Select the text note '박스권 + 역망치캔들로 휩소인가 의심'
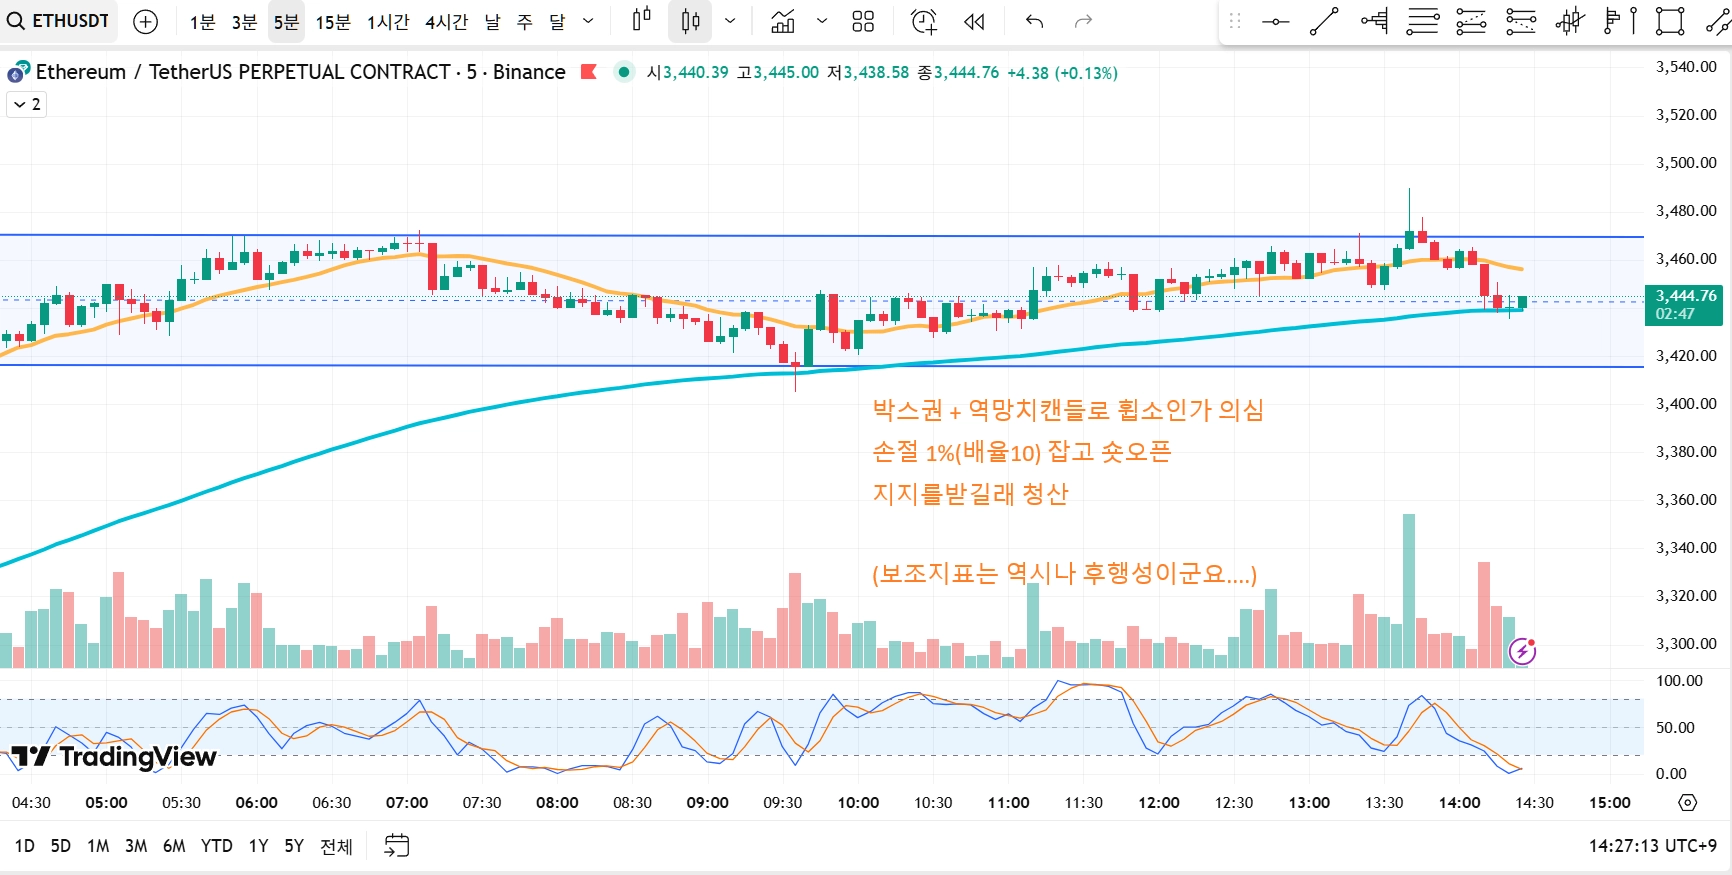Screen dimensions: 1732x875 tap(1068, 410)
